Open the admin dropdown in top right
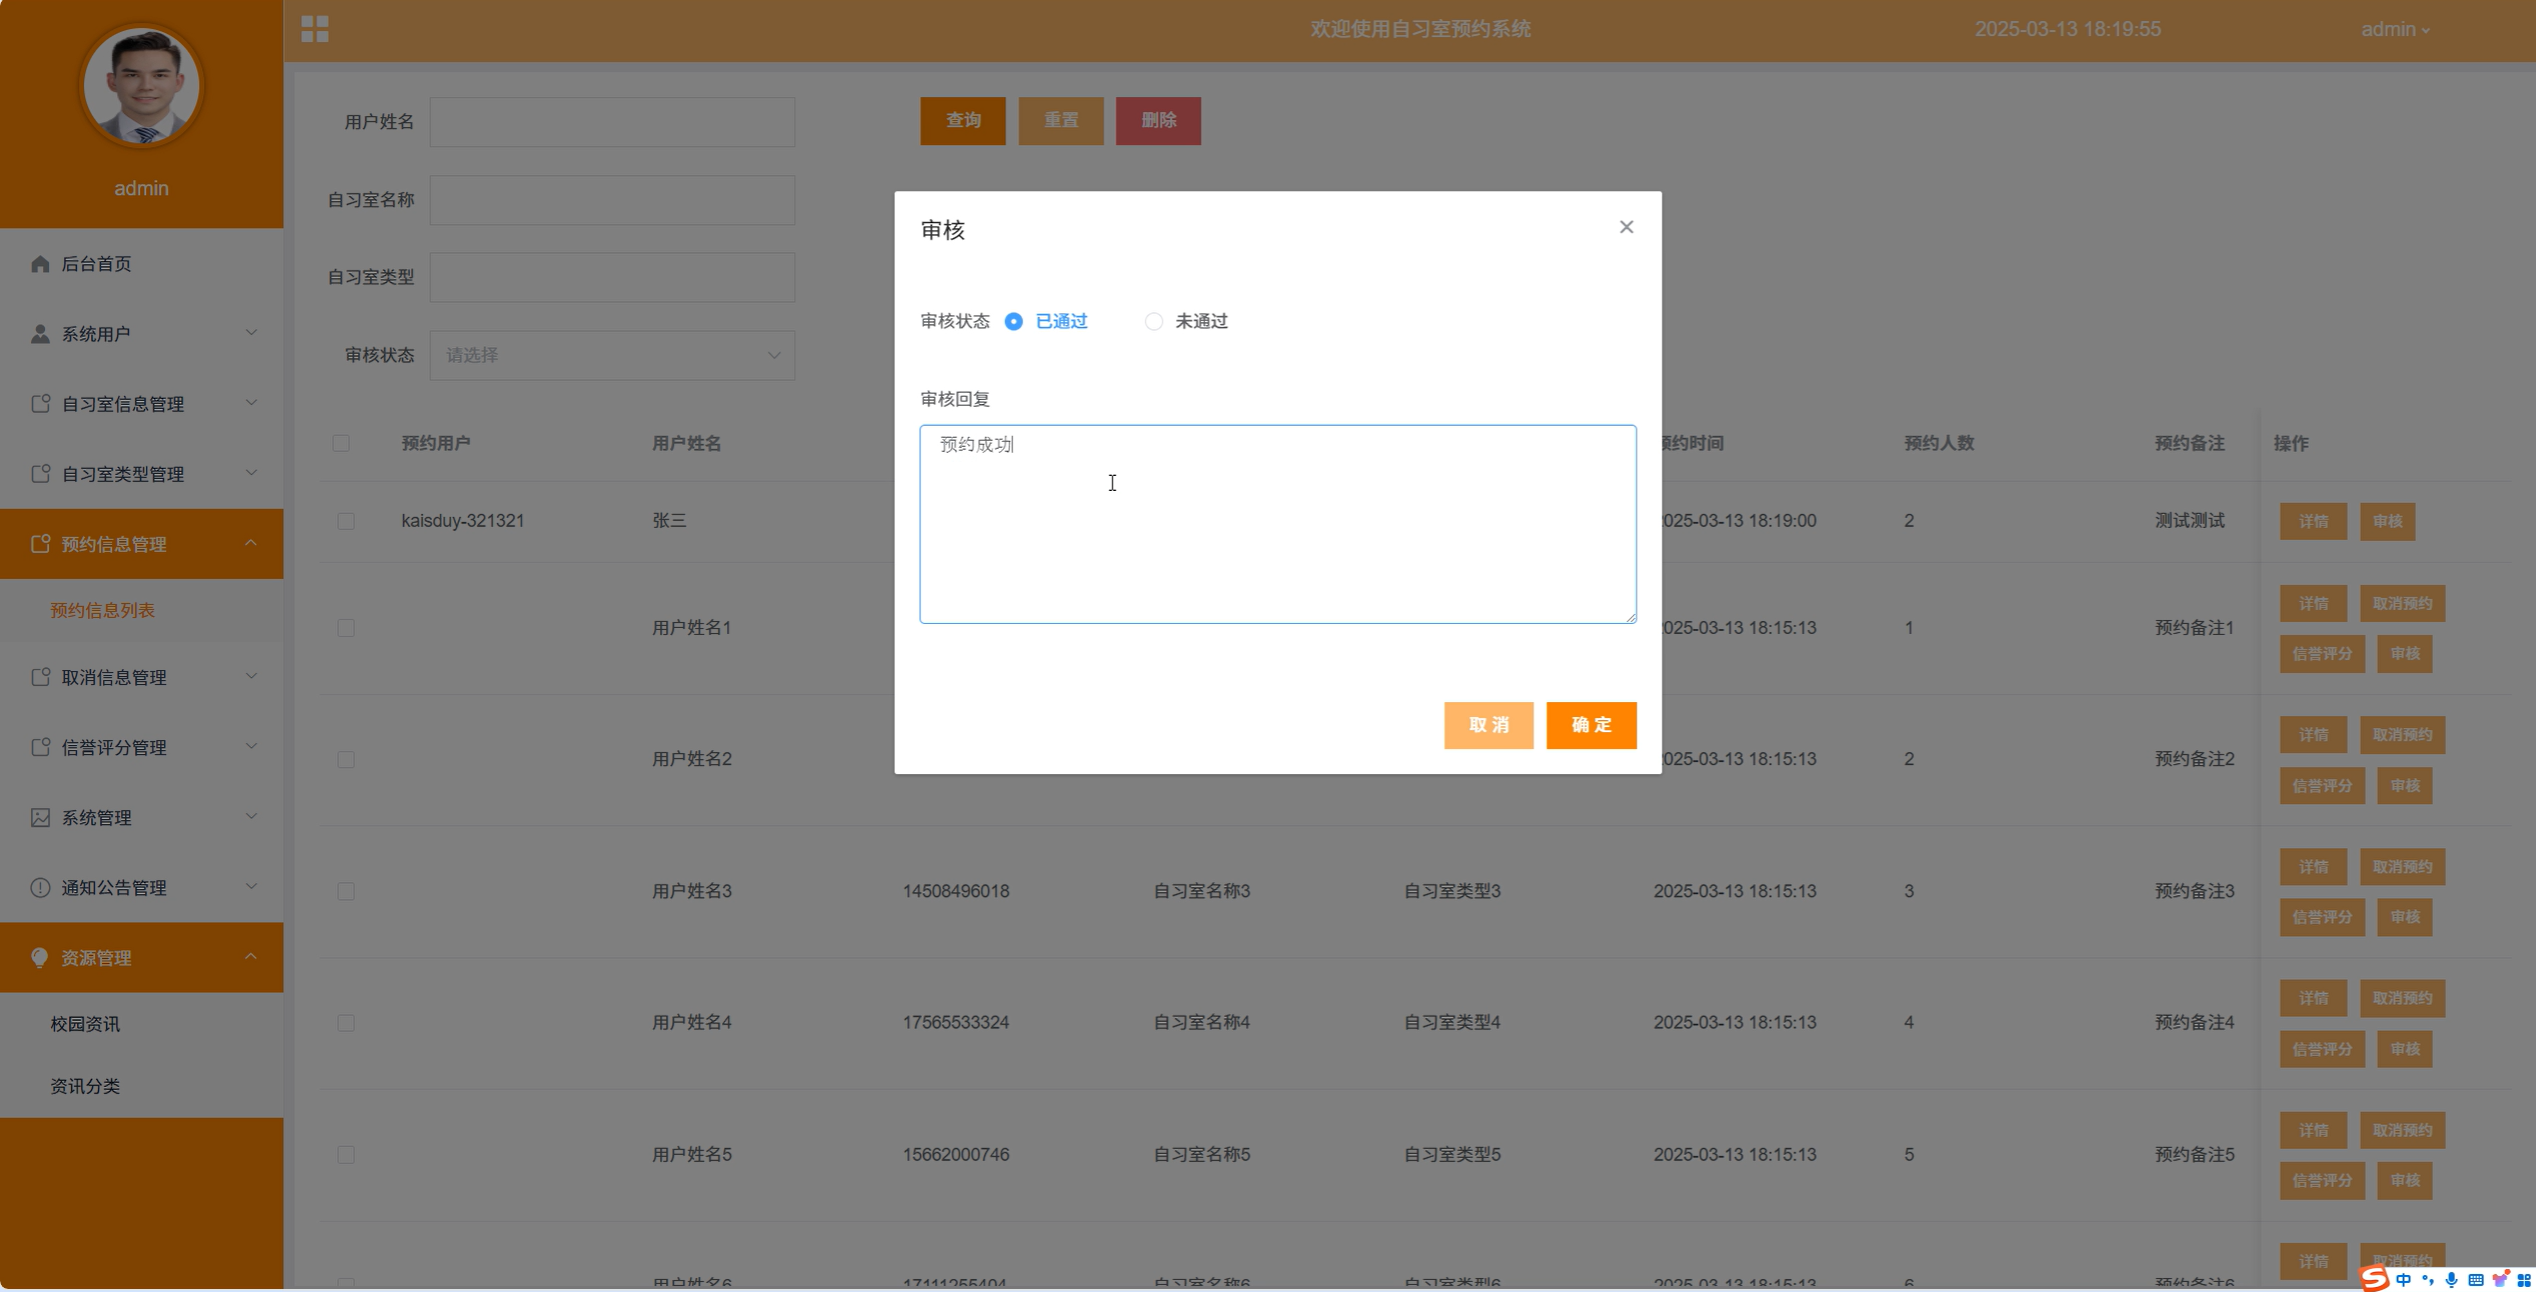The height and width of the screenshot is (1292, 2536). [2394, 30]
